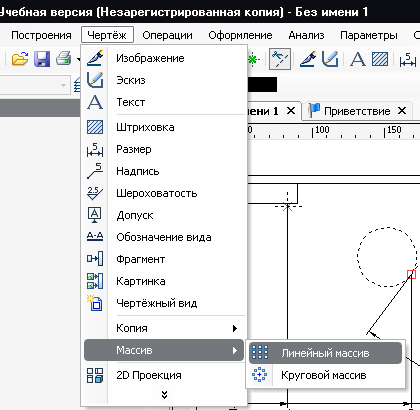This screenshot has width=420, height=410.
Task: Click the toolbar Изображение pencil icon
Action: click(x=308, y=59)
